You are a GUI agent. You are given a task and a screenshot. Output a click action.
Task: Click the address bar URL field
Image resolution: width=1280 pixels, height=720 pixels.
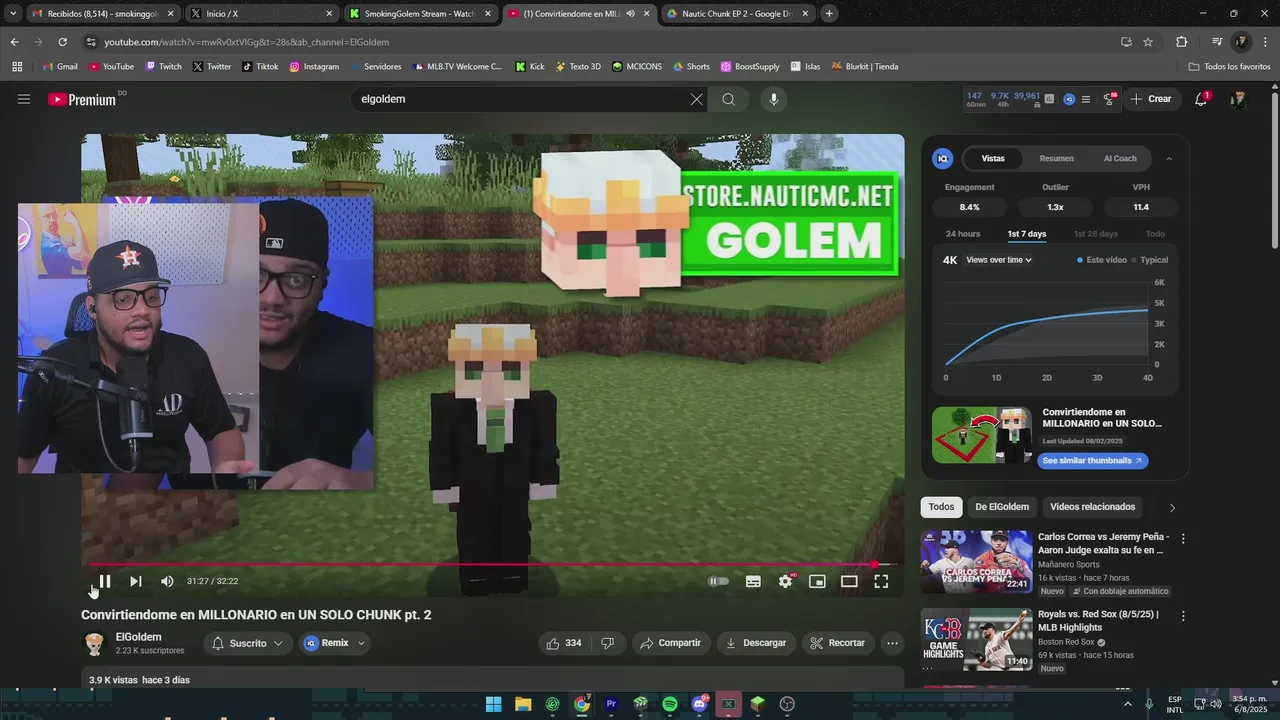coord(600,42)
